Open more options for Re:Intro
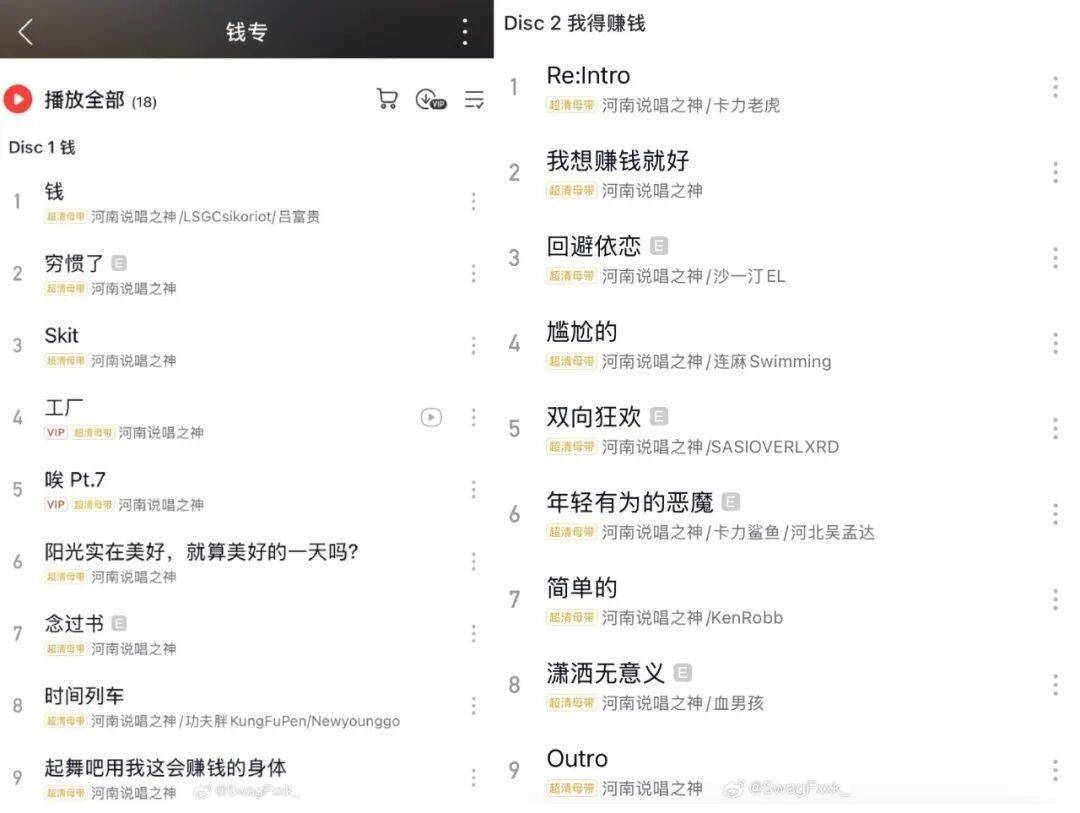The height and width of the screenshot is (813, 1080). coord(1055,88)
